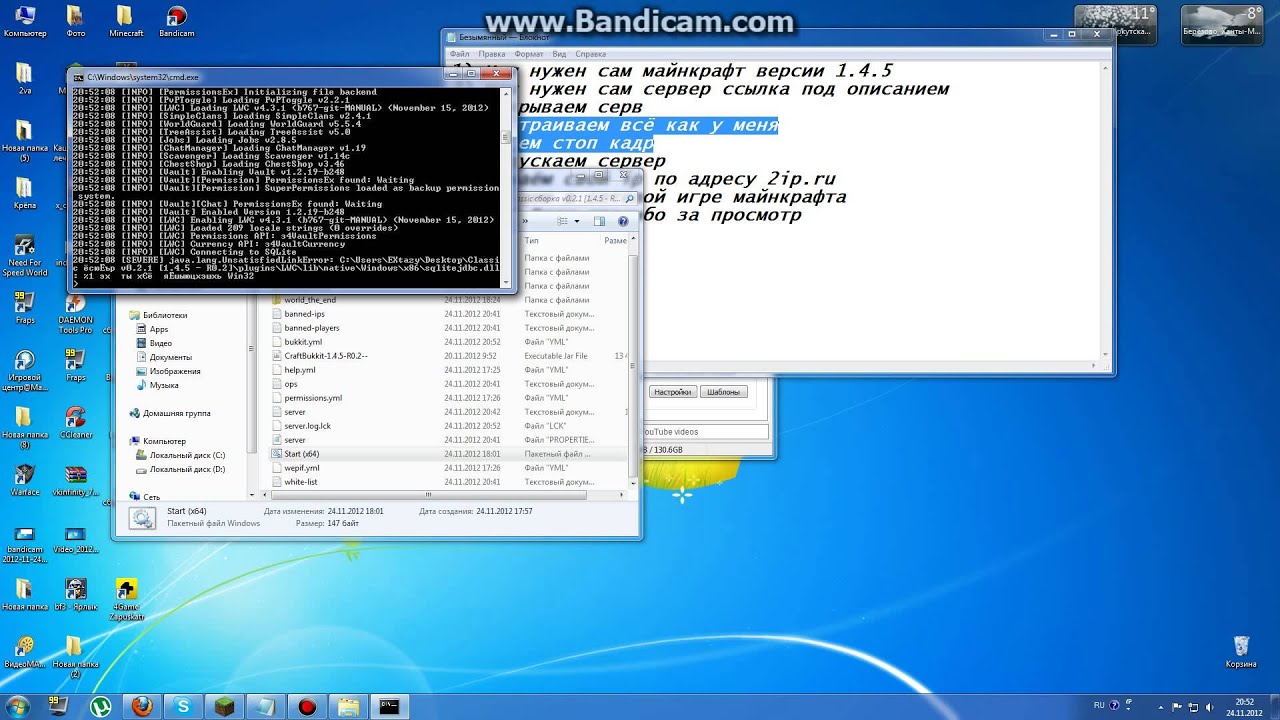The image size is (1280, 720).
Task: Select the white-list file
Action: tap(448, 482)
